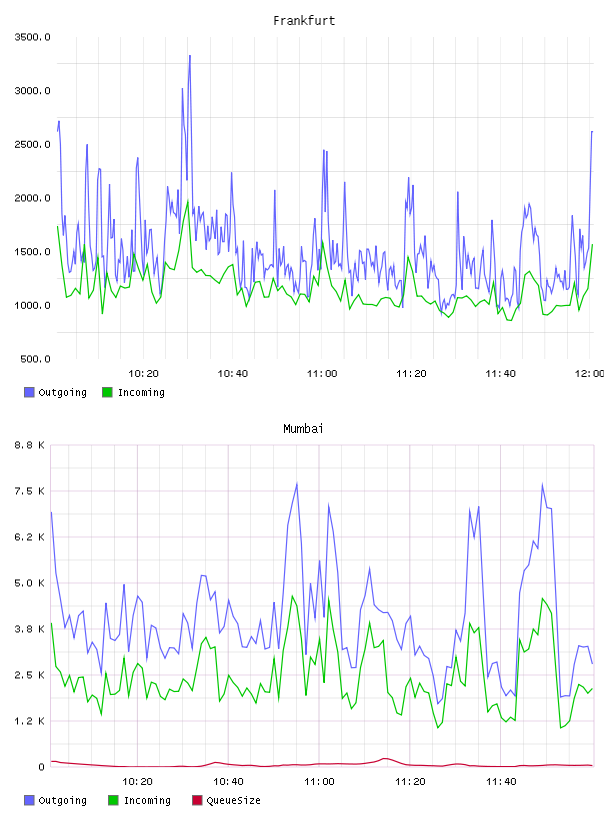Click 500.0 y-axis value on Frankfurt chart
The width and height of the screenshot is (608, 816).
pos(35,359)
